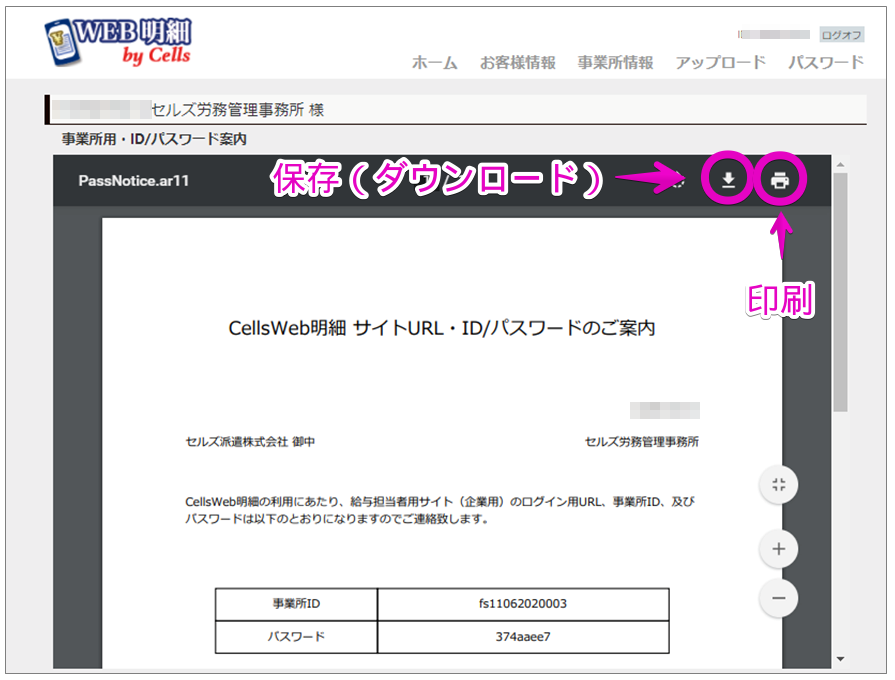This screenshot has width=895, height=680.
Task: Click セルズ派遣株式会社 御中 text
Action: pyautogui.click(x=250, y=441)
